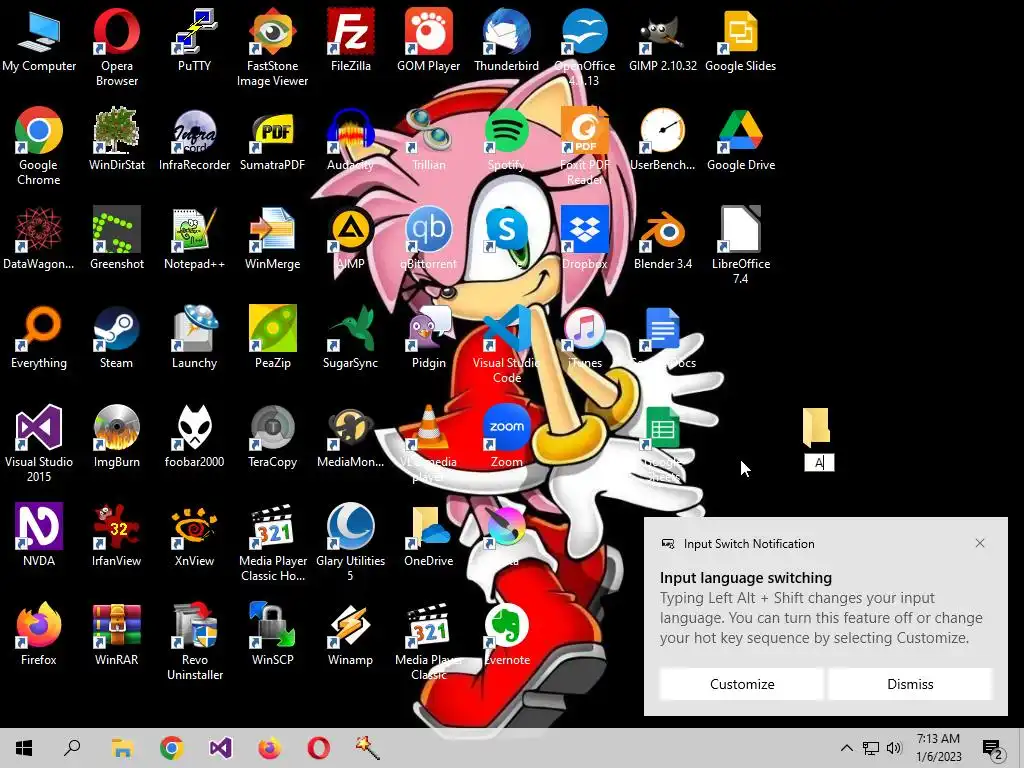Click the Visual Studio Code shortcut

(x=507, y=328)
